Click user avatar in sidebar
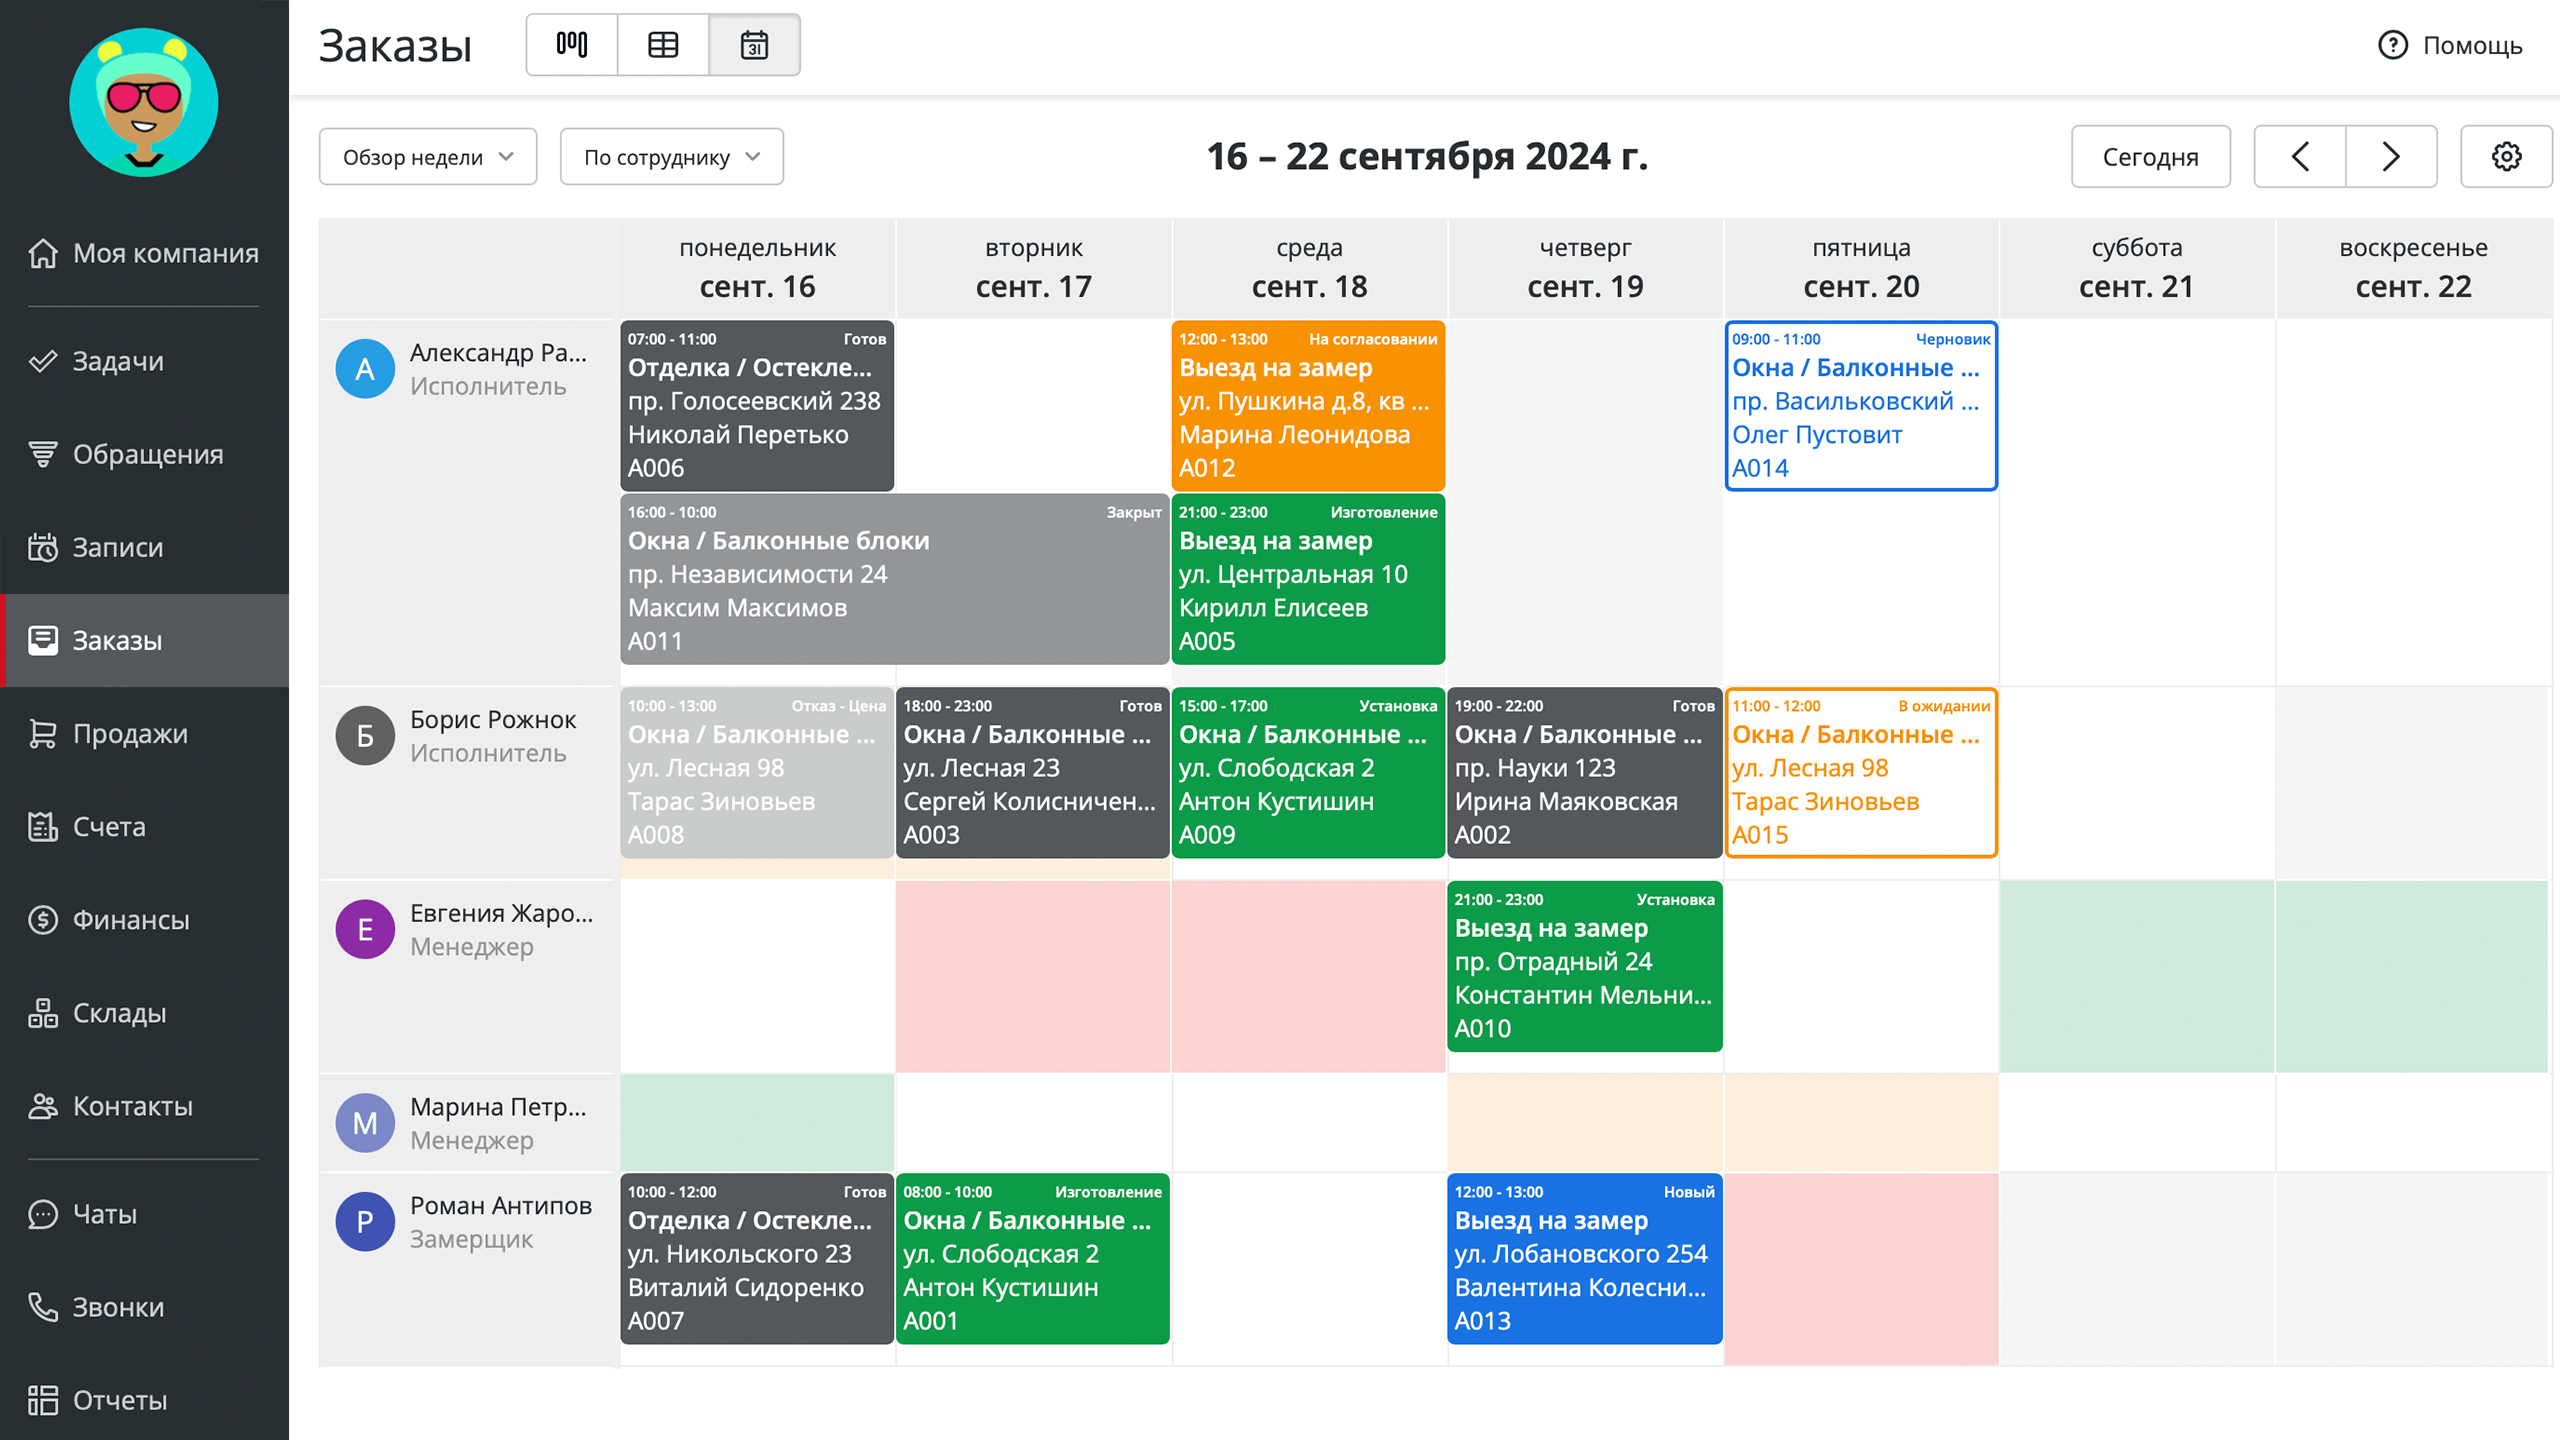This screenshot has height=1440, width=2560. (x=144, y=102)
